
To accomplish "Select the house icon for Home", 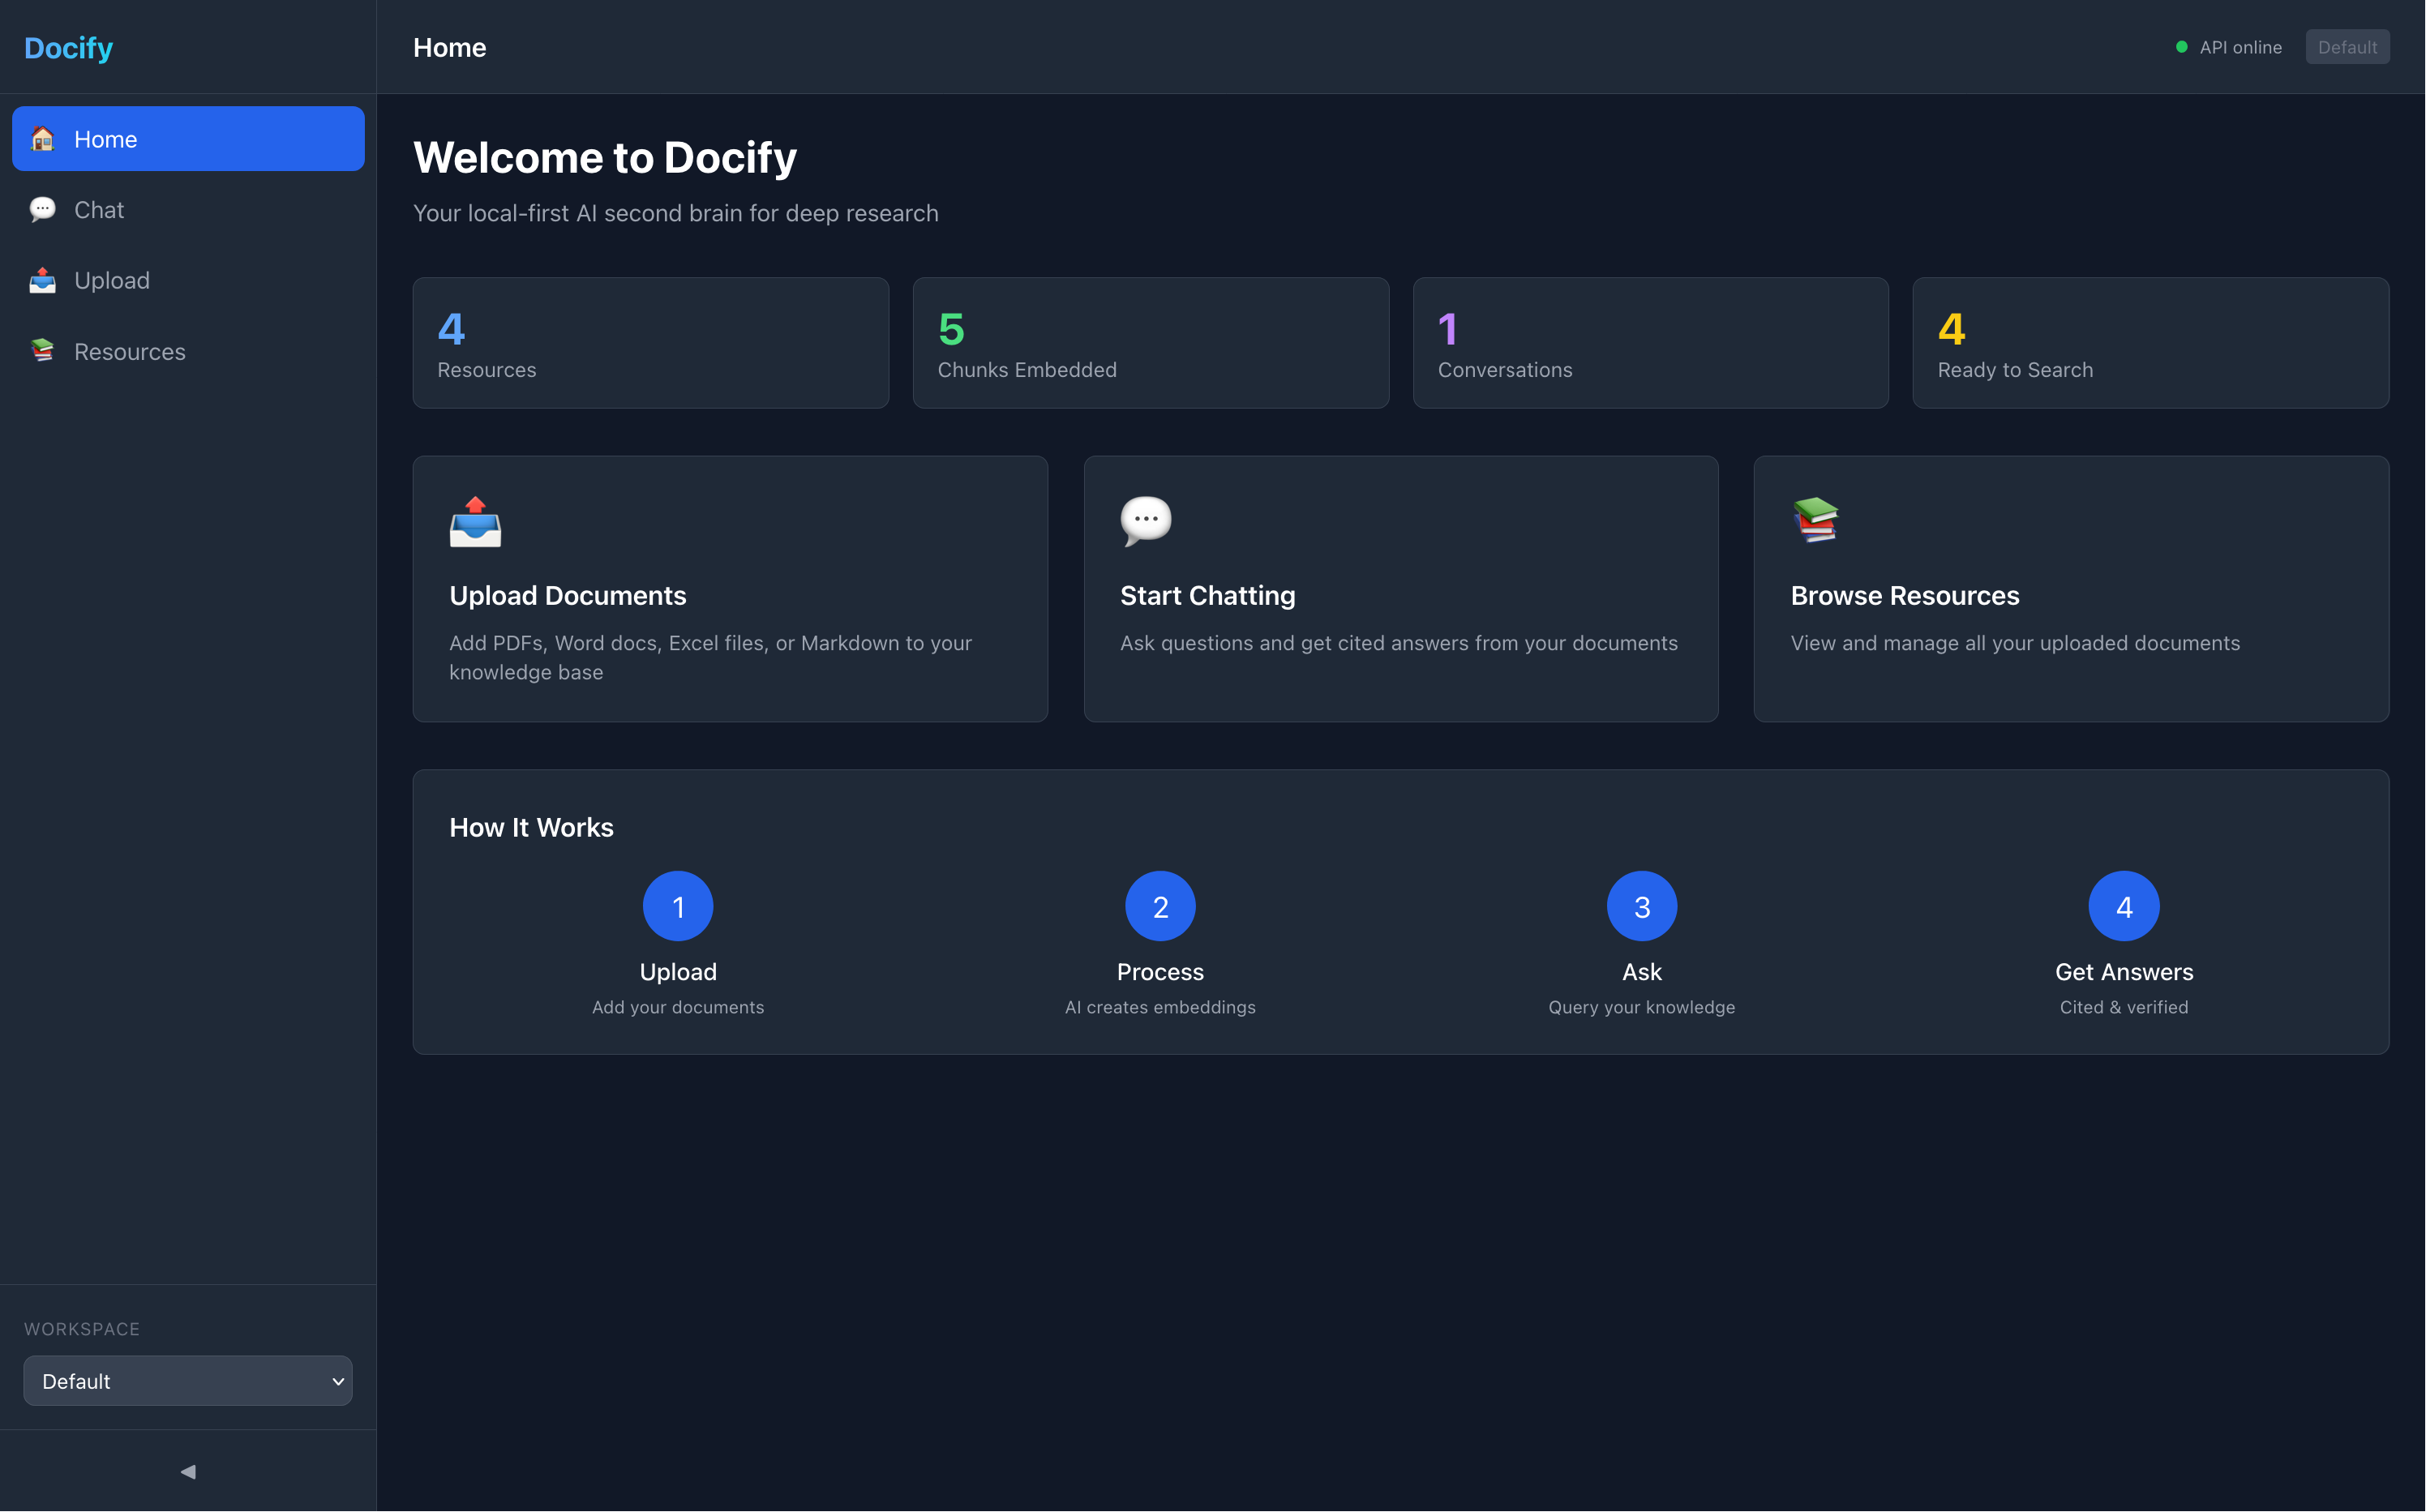I will (x=43, y=139).
